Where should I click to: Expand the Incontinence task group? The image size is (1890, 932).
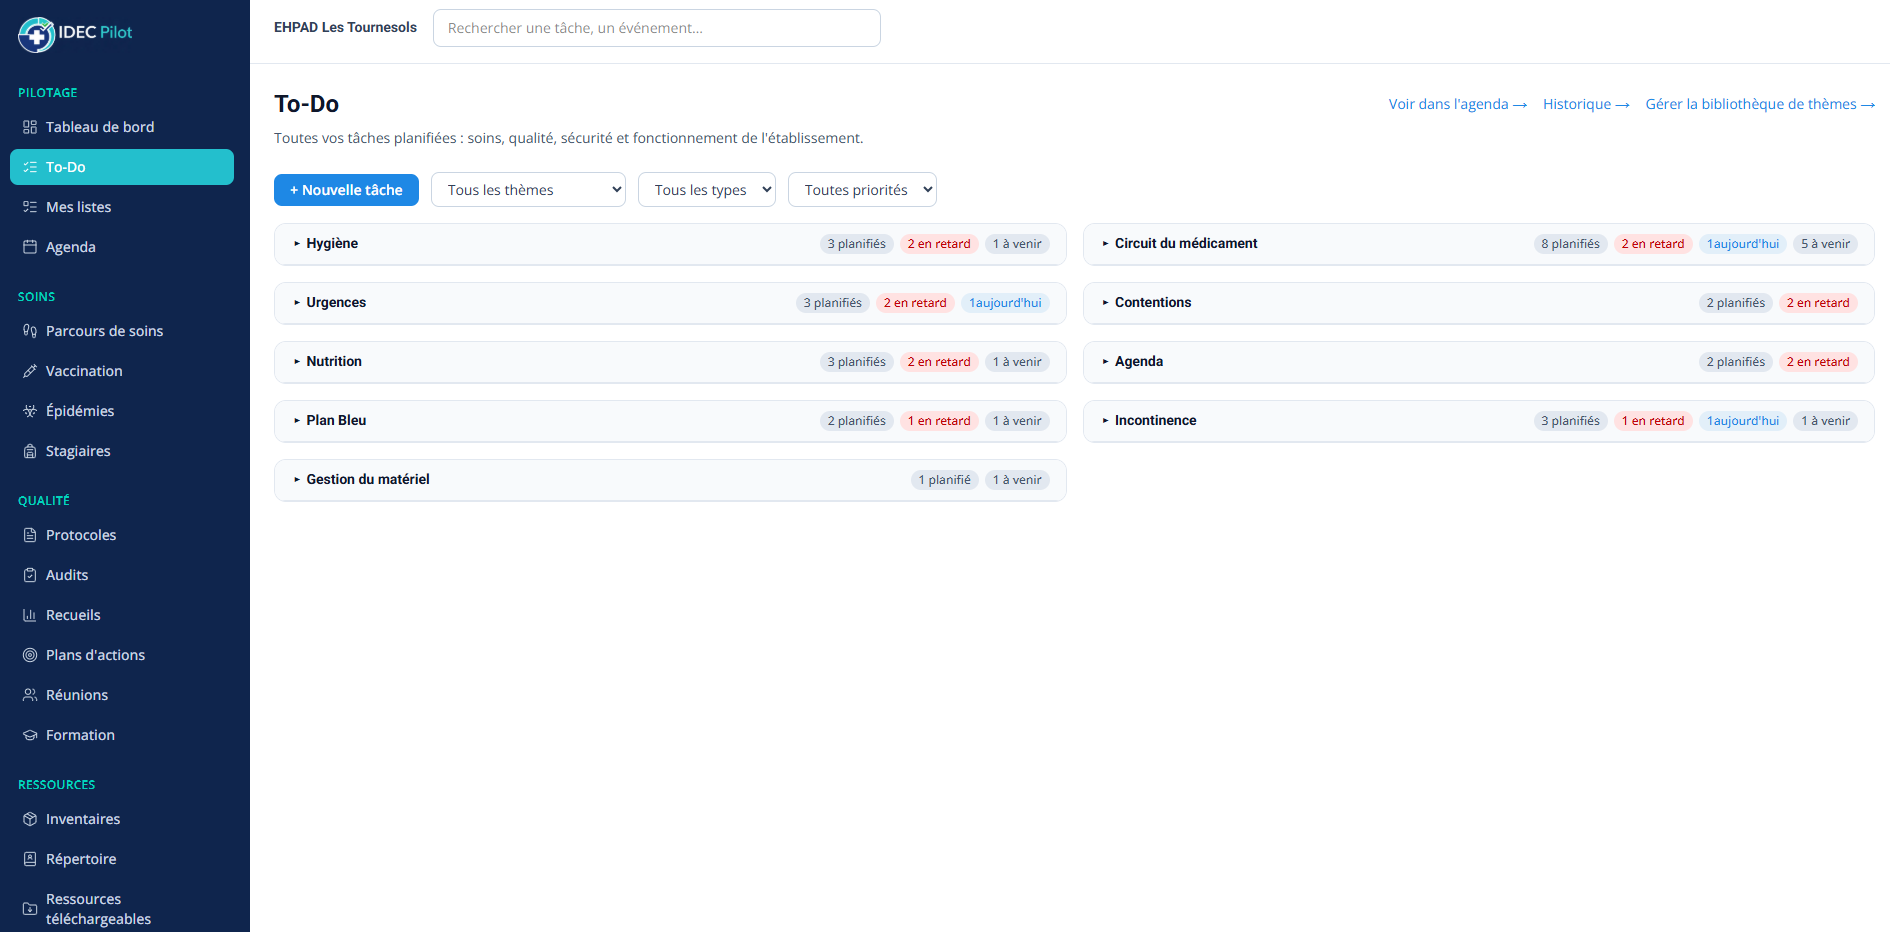click(x=1478, y=421)
